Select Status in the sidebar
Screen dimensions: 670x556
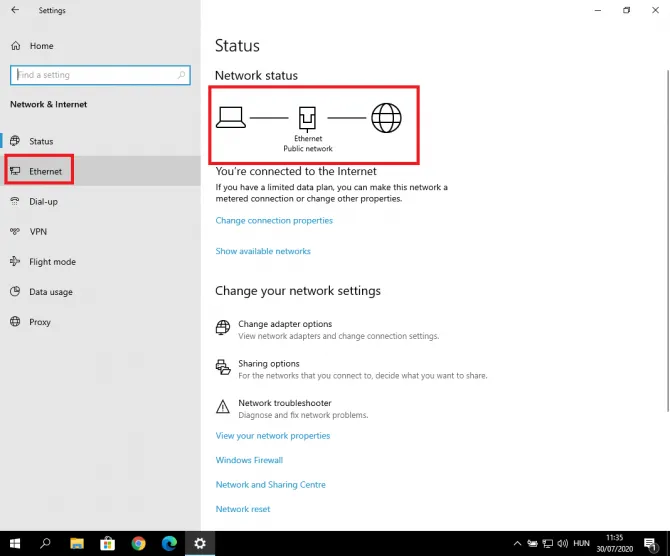point(41,142)
